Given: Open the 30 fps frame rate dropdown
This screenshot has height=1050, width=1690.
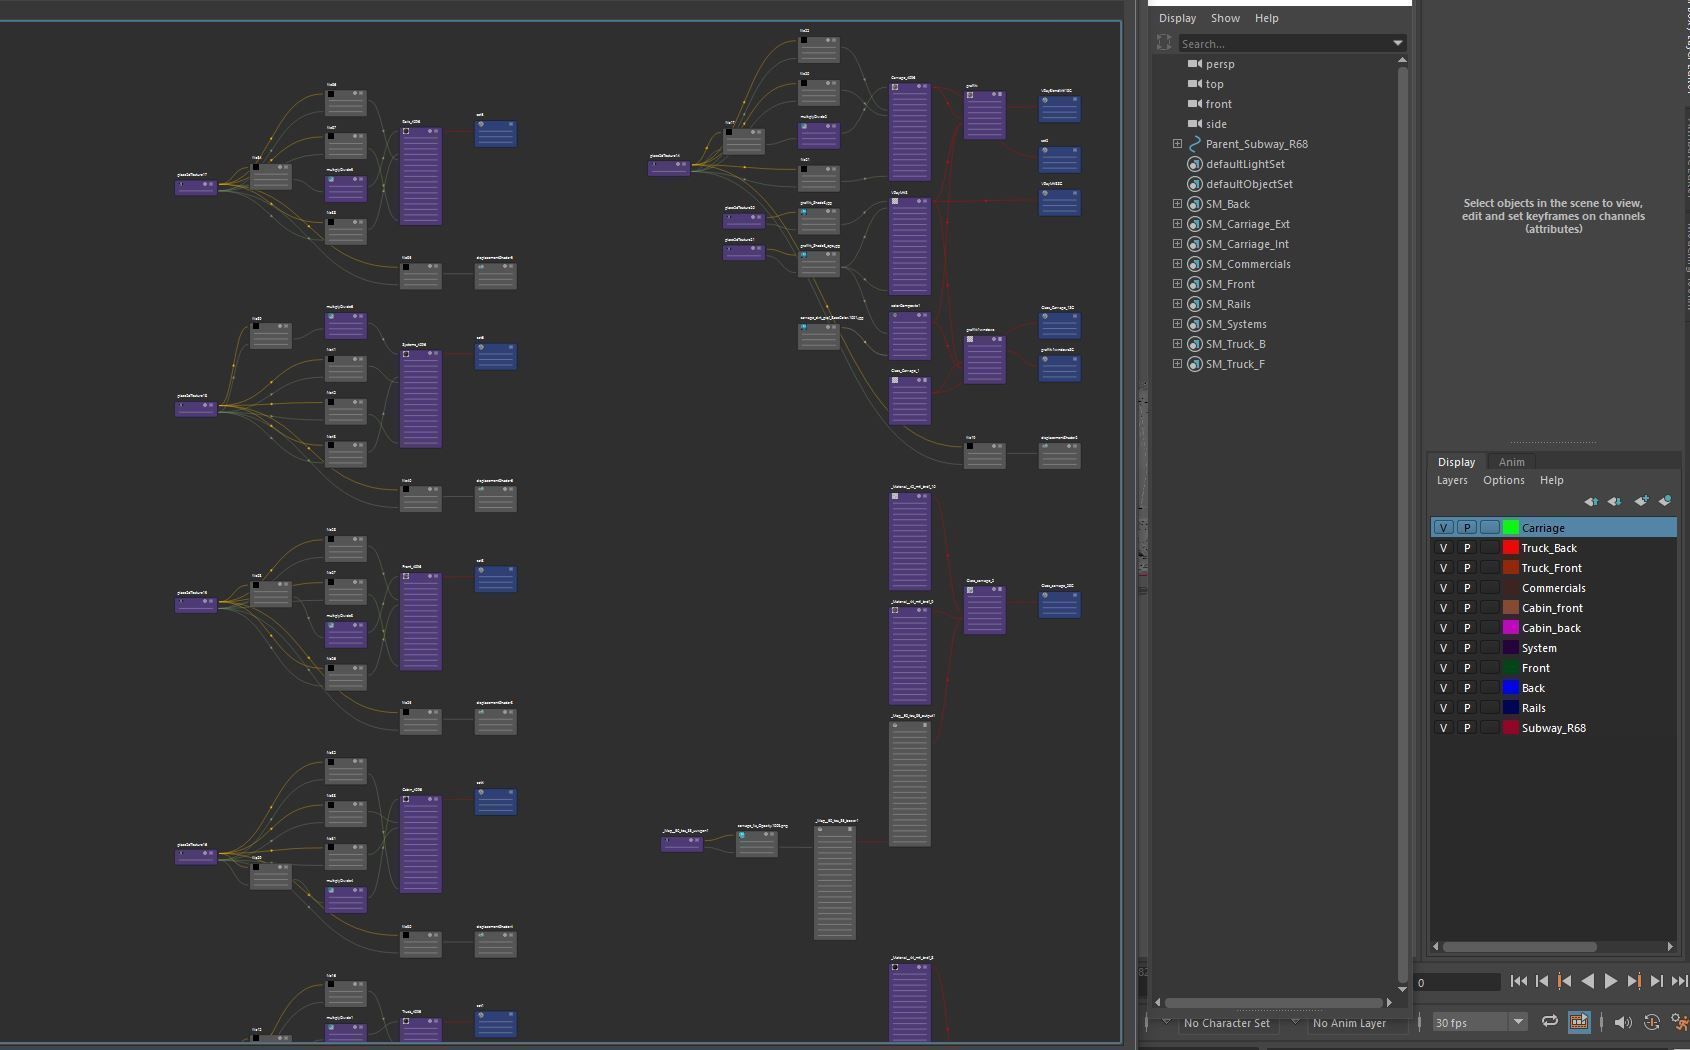Looking at the screenshot, I should 1517,1022.
